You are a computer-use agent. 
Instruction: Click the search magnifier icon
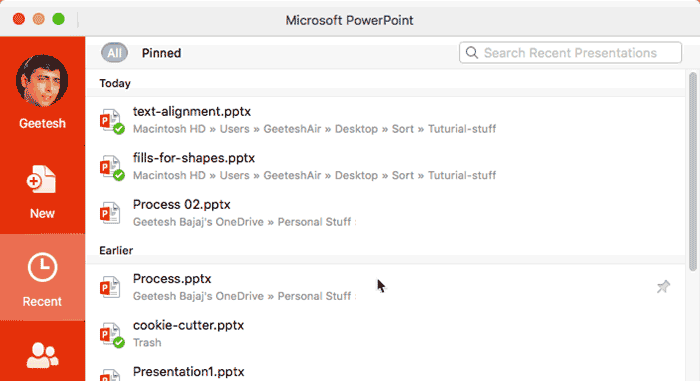[471, 53]
